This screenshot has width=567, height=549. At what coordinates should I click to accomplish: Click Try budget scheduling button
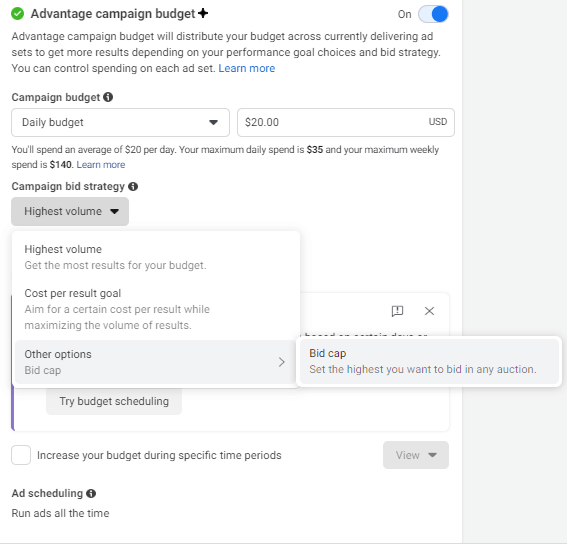pos(114,401)
